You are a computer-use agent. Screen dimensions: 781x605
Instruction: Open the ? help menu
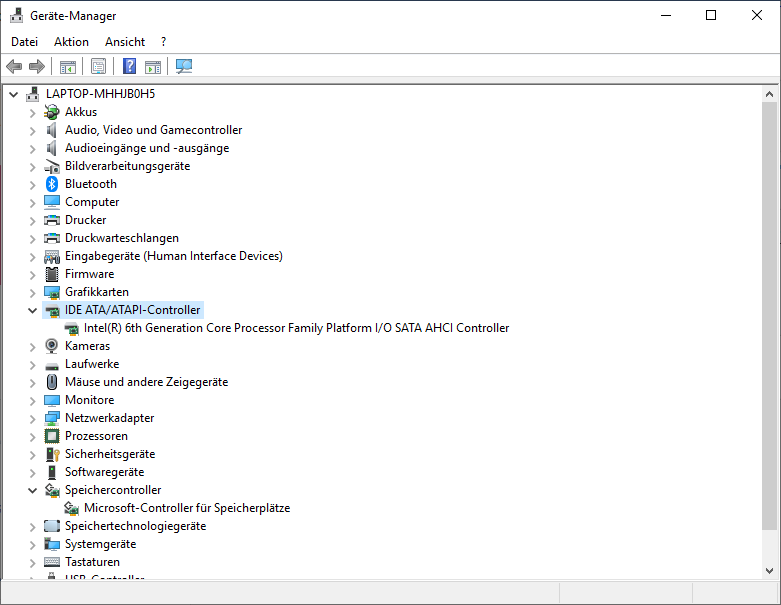pos(163,42)
